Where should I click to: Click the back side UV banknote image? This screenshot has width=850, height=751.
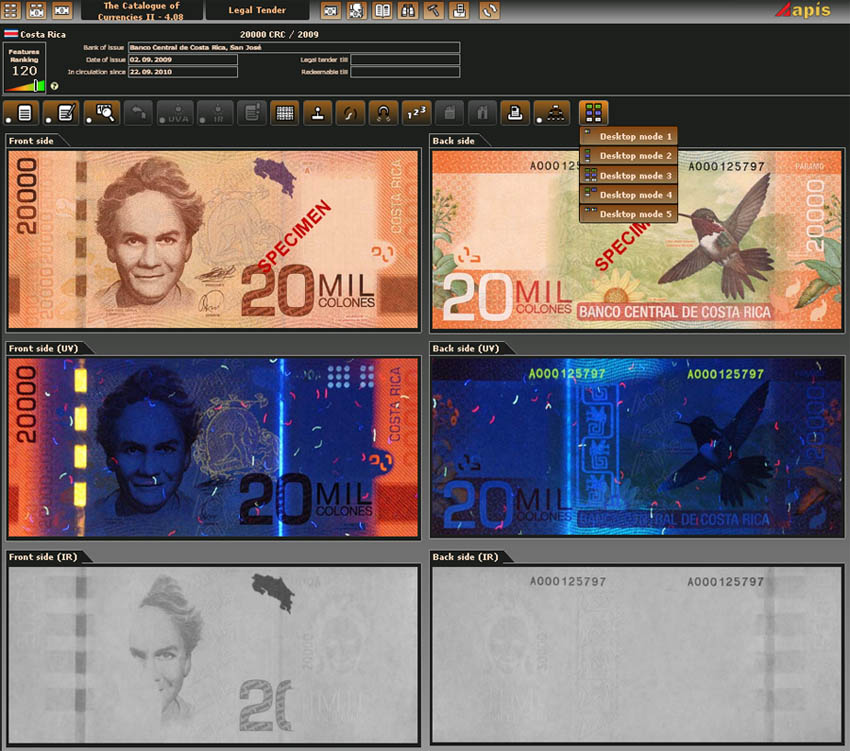point(637,447)
